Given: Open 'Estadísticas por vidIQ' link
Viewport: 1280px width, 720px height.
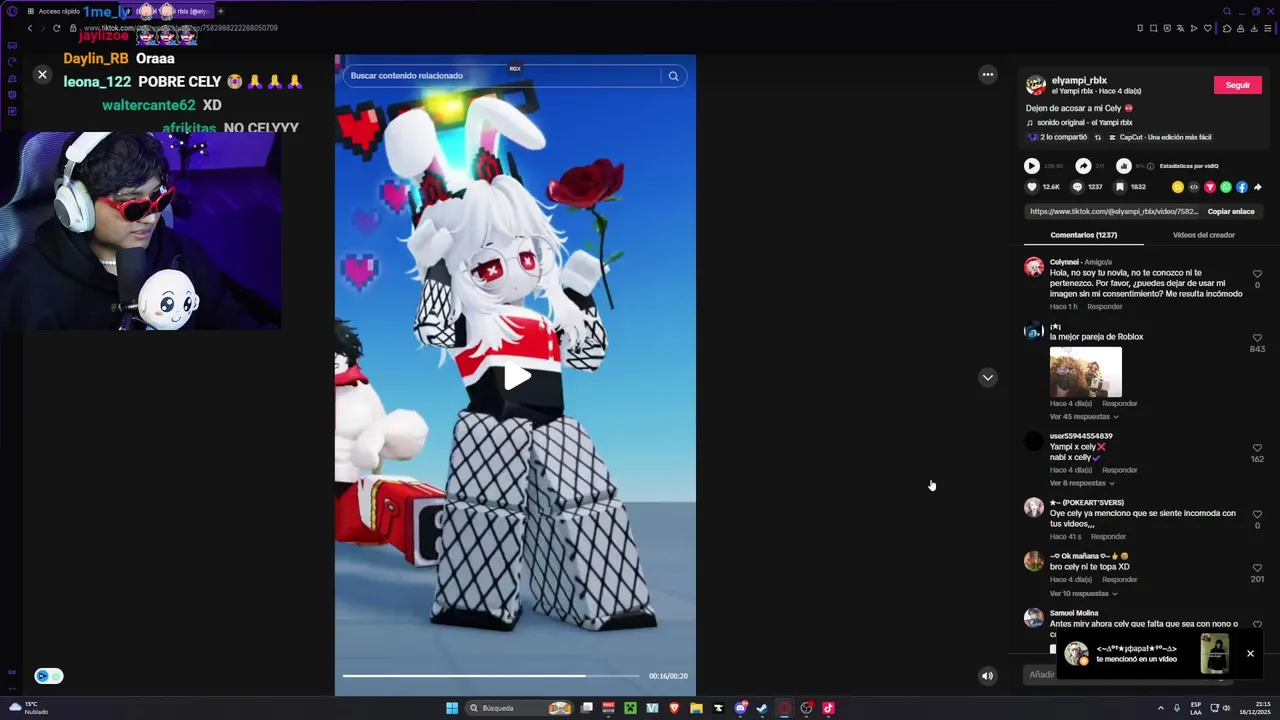Looking at the screenshot, I should click(x=1189, y=166).
